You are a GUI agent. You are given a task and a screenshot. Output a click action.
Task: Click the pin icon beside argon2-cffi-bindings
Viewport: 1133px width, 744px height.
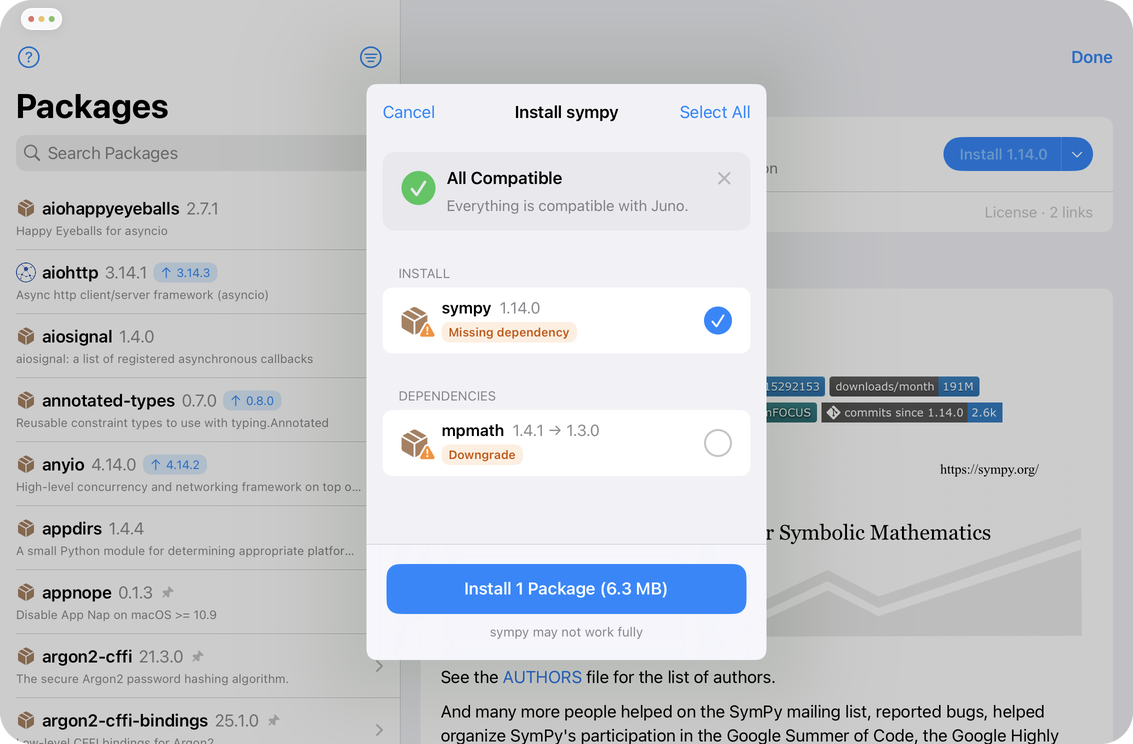[x=273, y=720]
